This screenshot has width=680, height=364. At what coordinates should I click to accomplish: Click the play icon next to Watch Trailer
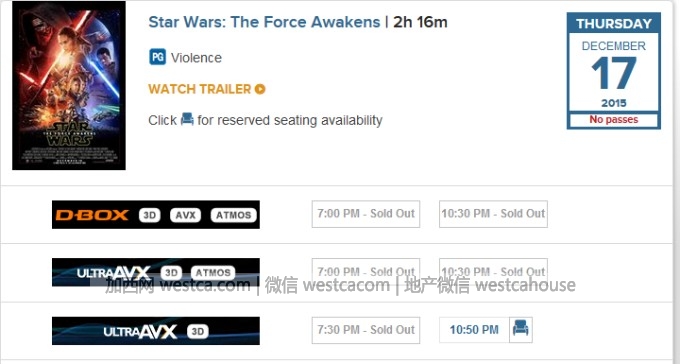tap(260, 89)
